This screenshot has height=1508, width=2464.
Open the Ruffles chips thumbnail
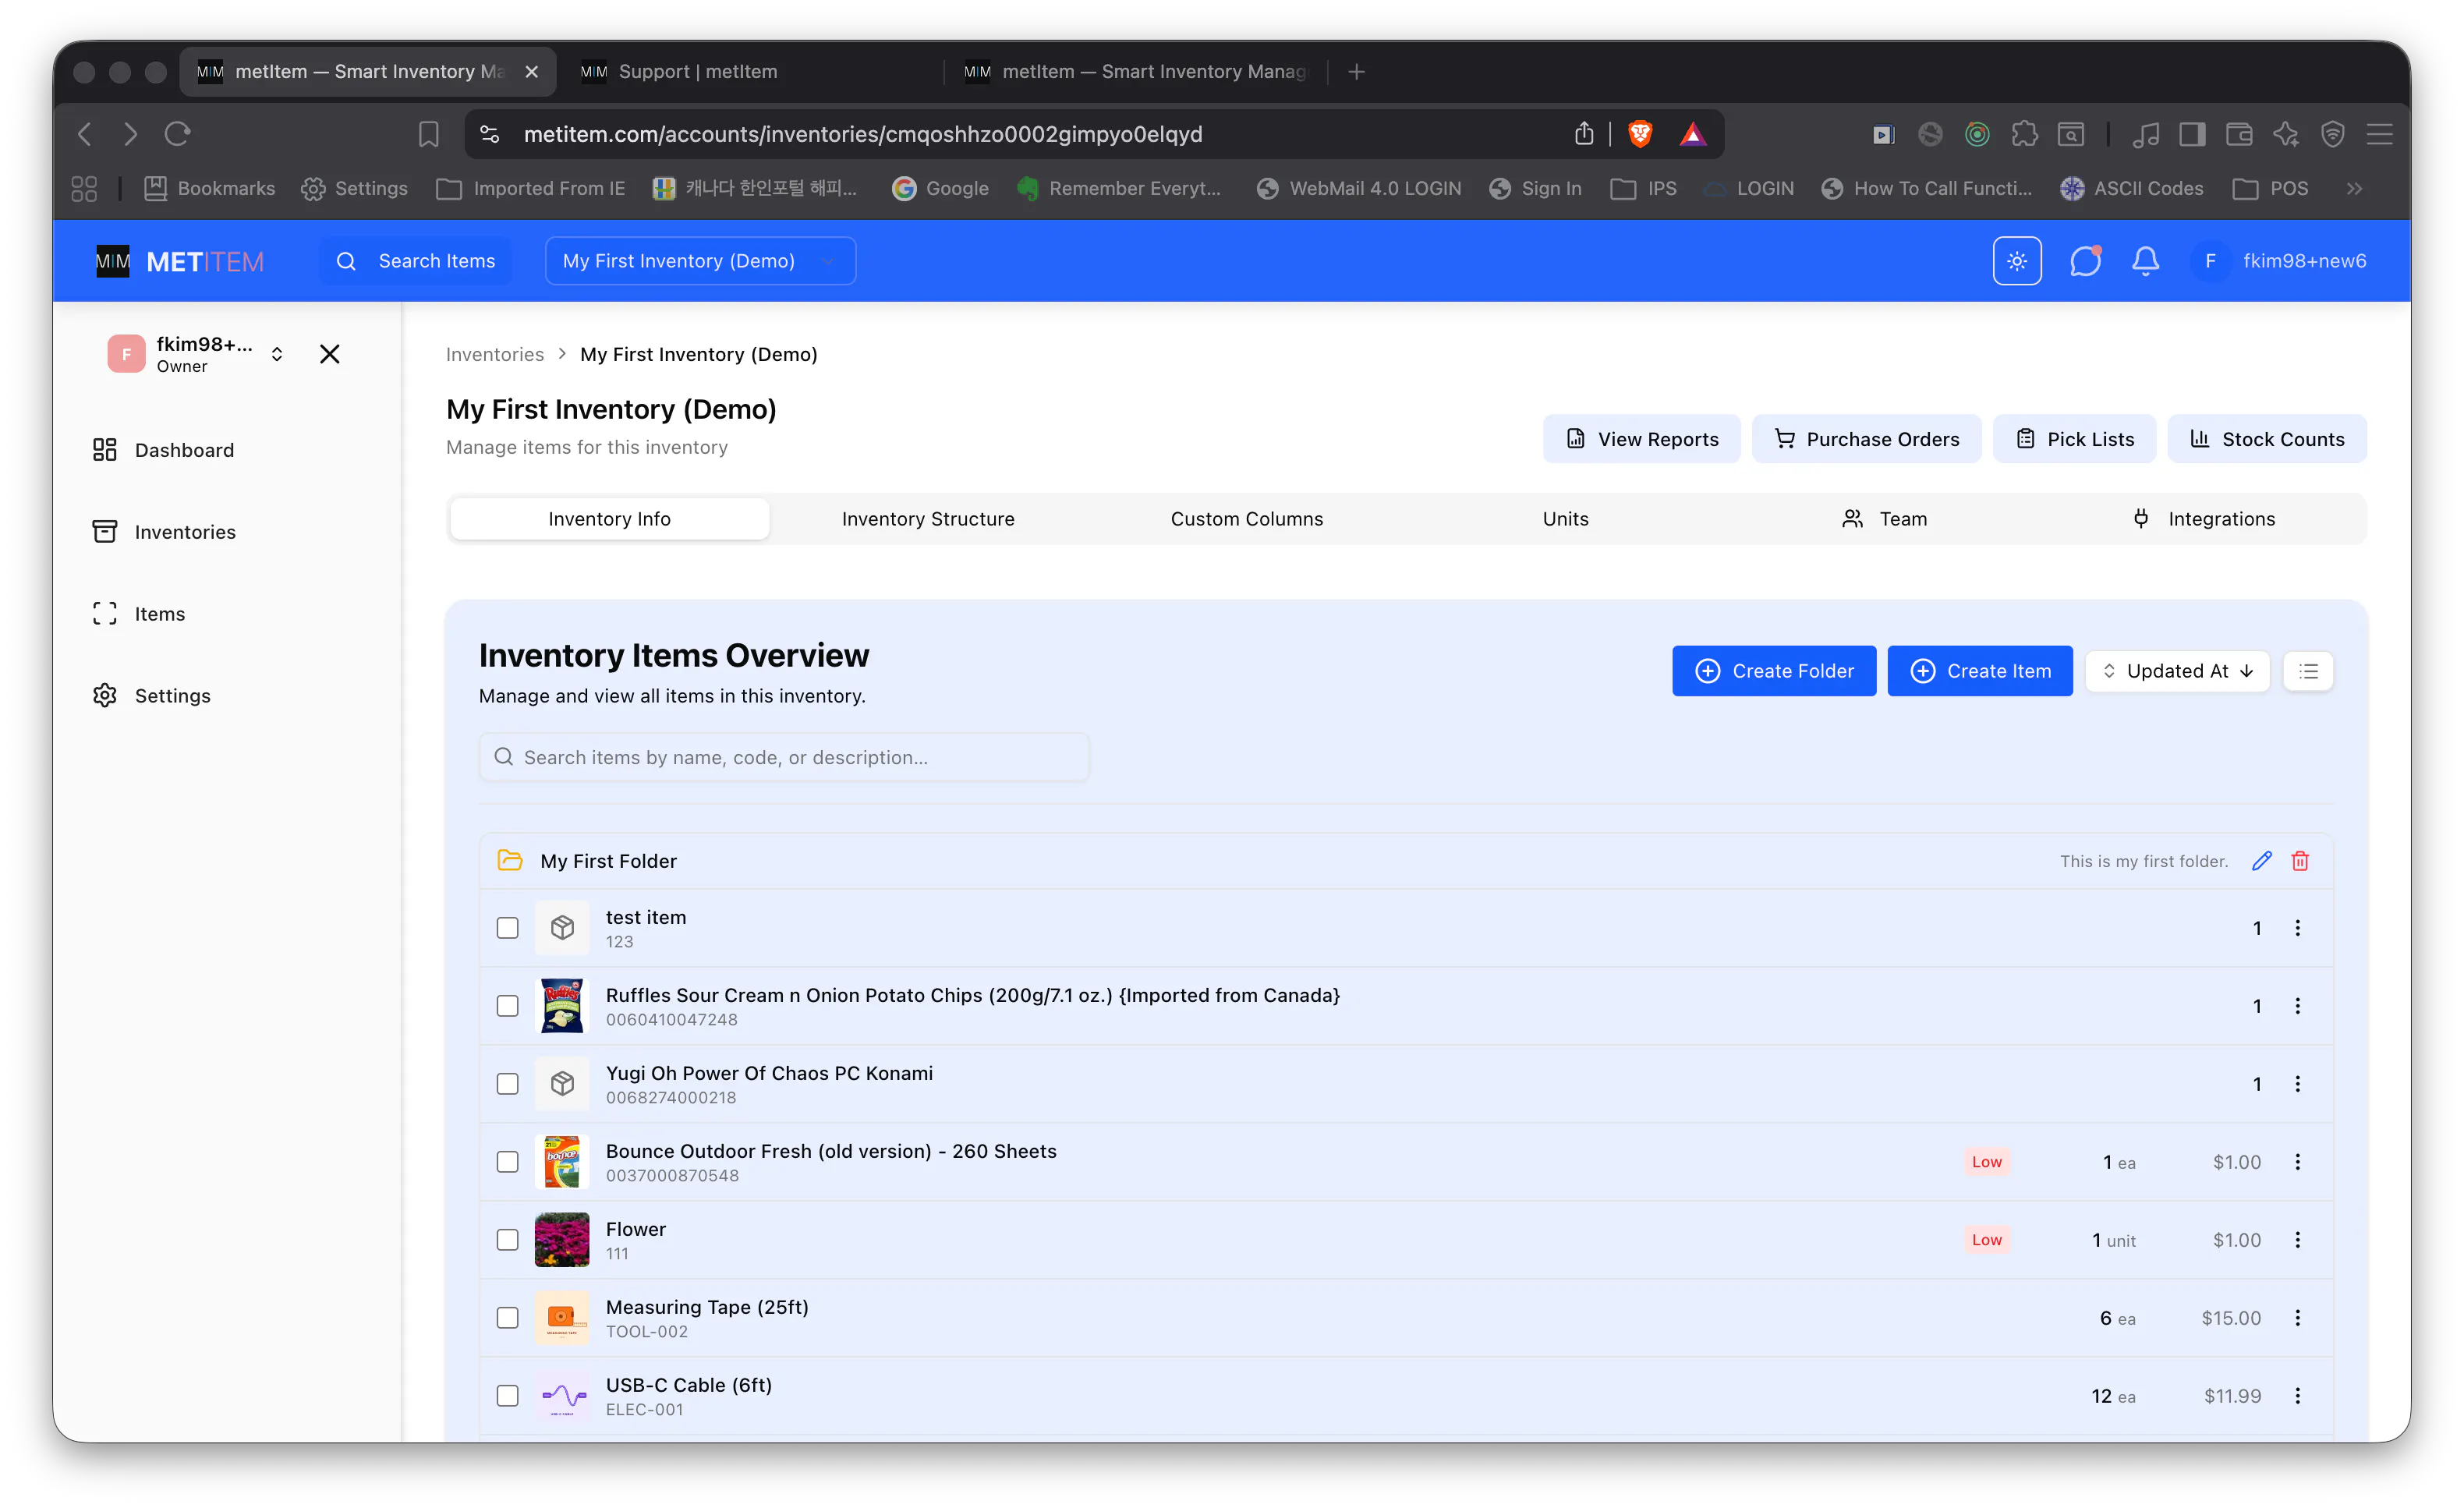[562, 1006]
